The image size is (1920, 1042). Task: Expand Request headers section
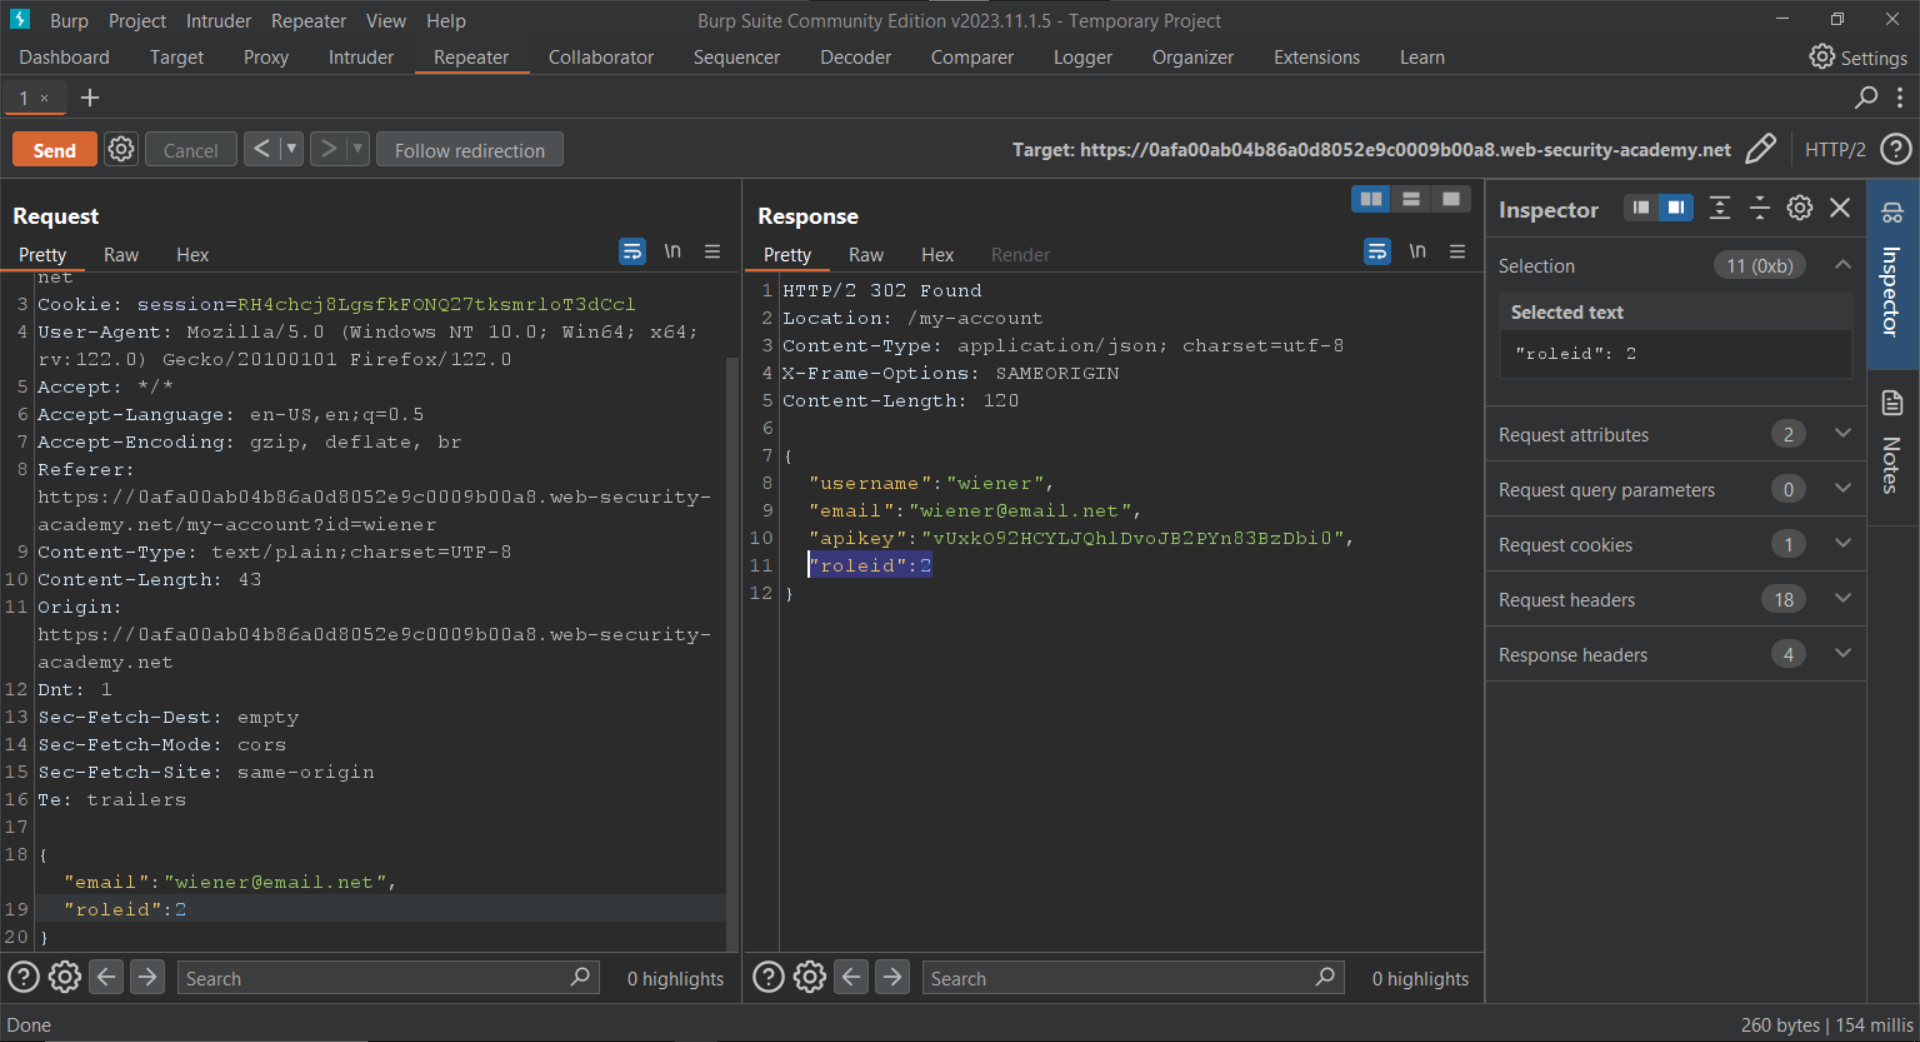(1843, 599)
